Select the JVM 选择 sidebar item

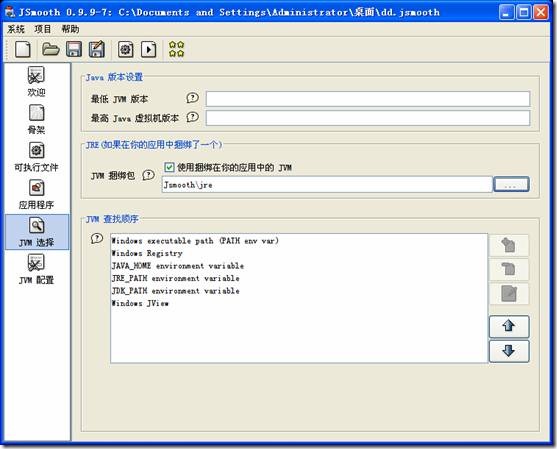tap(37, 232)
